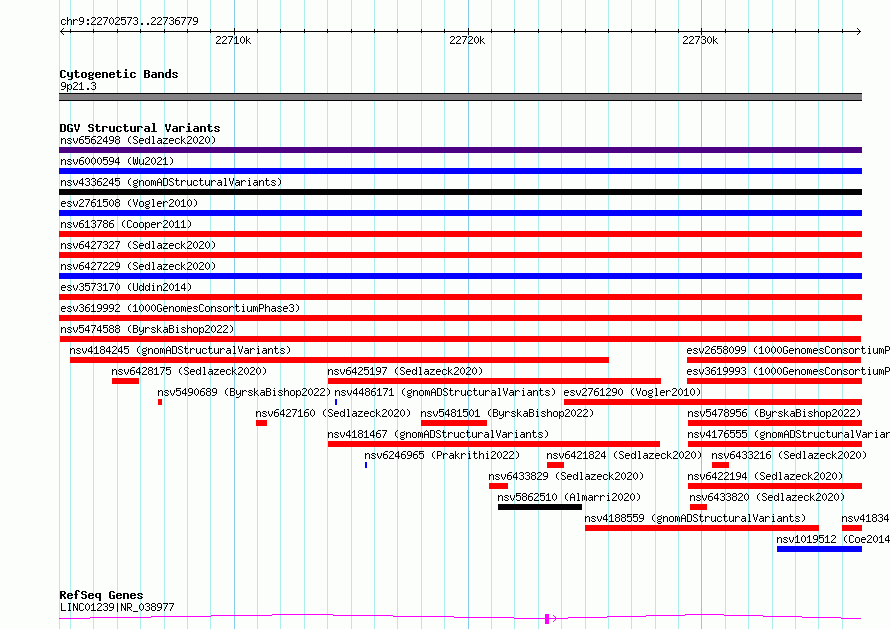Select the small red nsv6433820 bar
Viewport: 890px width, 629px height.
pyautogui.click(x=699, y=507)
